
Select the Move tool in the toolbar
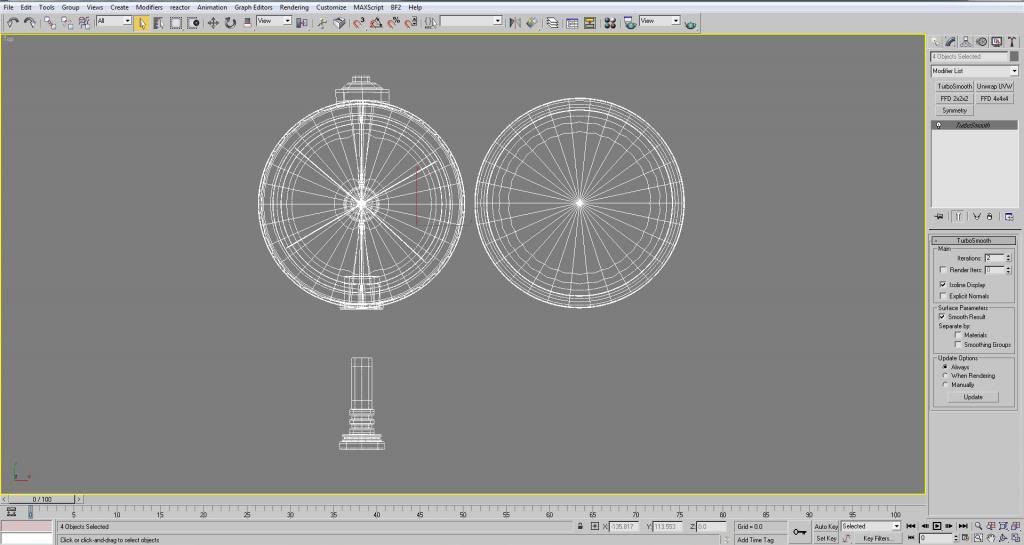pyautogui.click(x=213, y=22)
